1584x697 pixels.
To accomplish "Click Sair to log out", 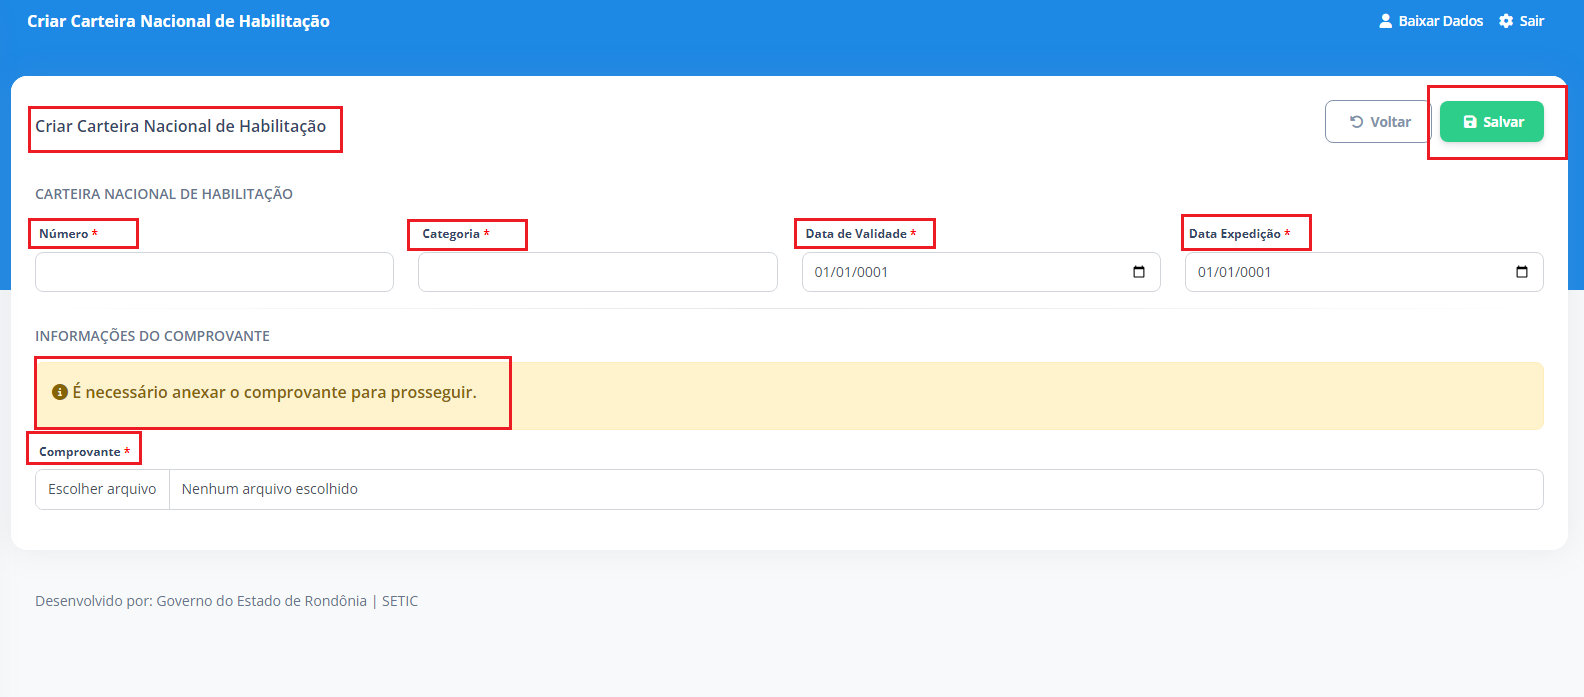I will (1521, 21).
